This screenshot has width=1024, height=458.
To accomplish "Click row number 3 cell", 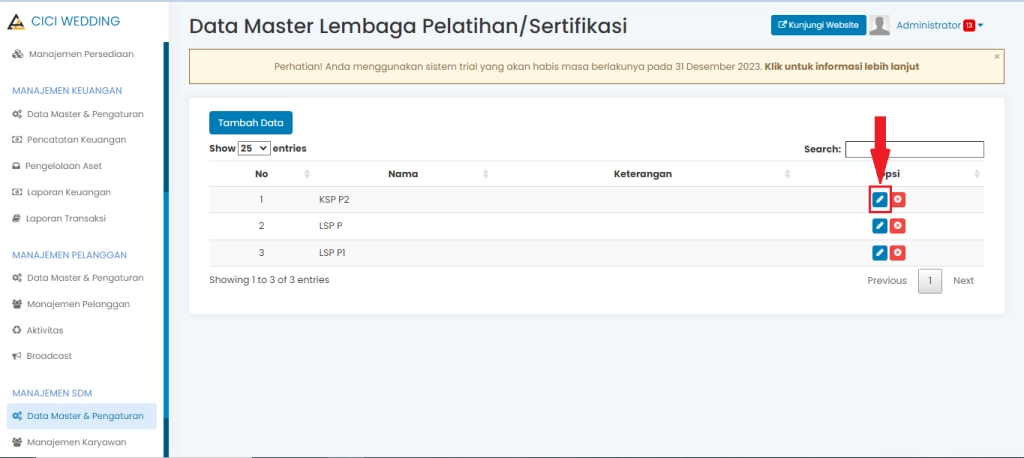I will click(261, 253).
